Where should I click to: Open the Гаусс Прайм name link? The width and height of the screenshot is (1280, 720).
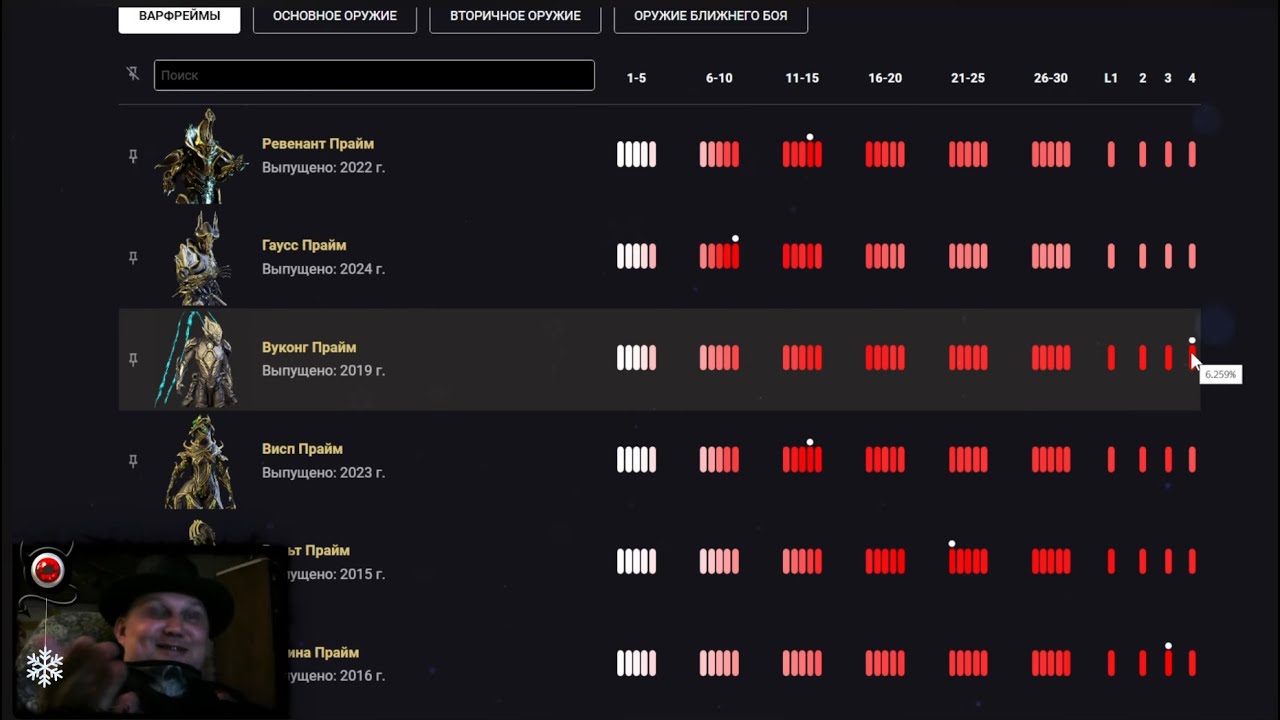[304, 245]
